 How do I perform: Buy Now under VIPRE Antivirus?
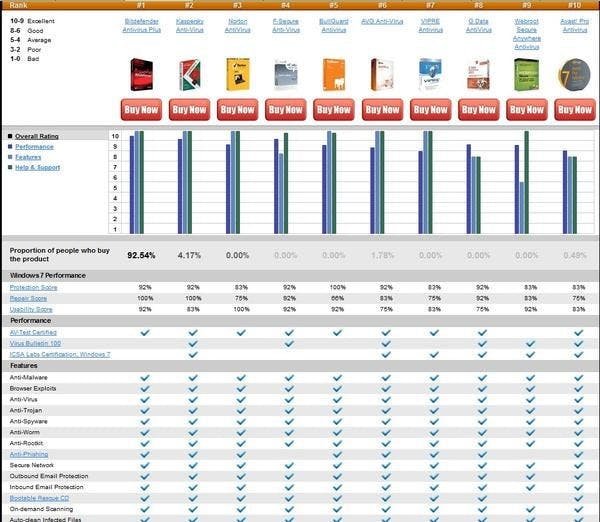click(430, 110)
